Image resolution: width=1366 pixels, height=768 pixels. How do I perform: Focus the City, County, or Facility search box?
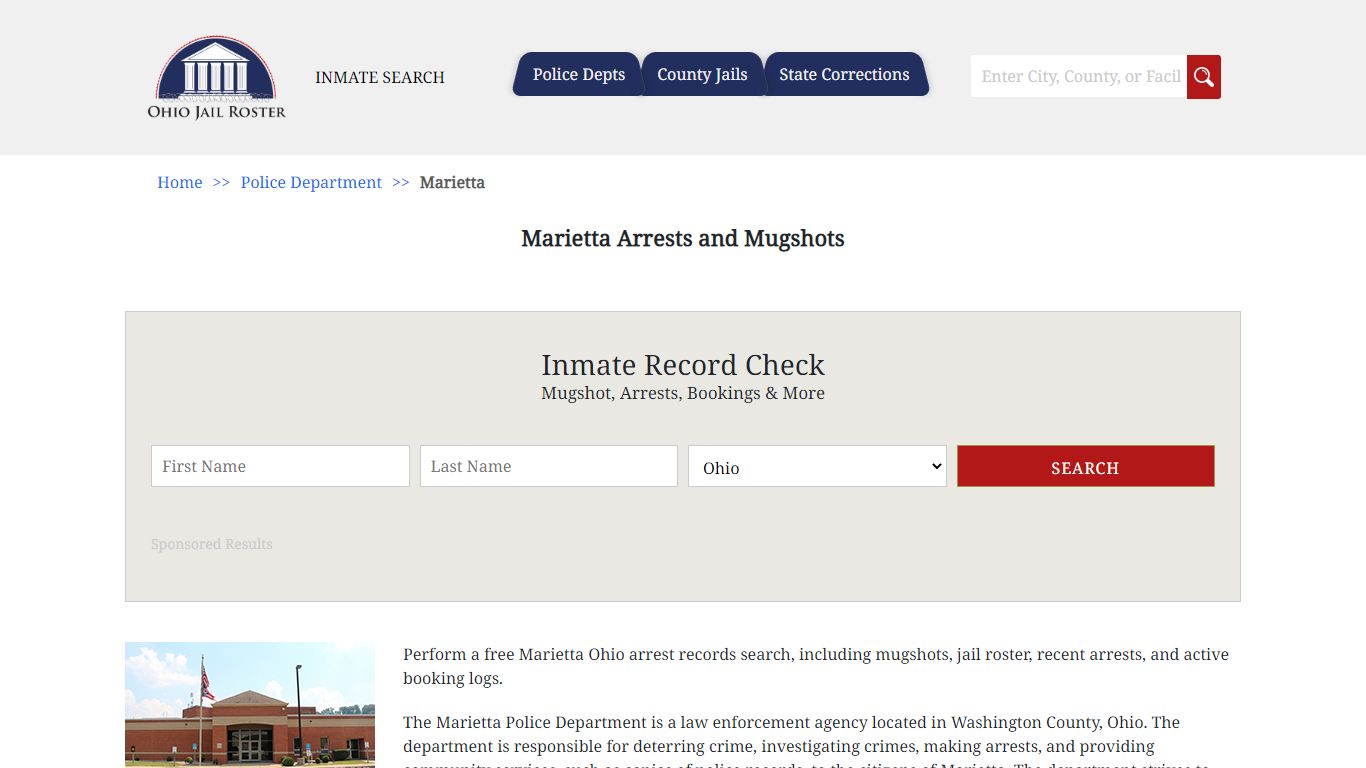pos(1079,77)
